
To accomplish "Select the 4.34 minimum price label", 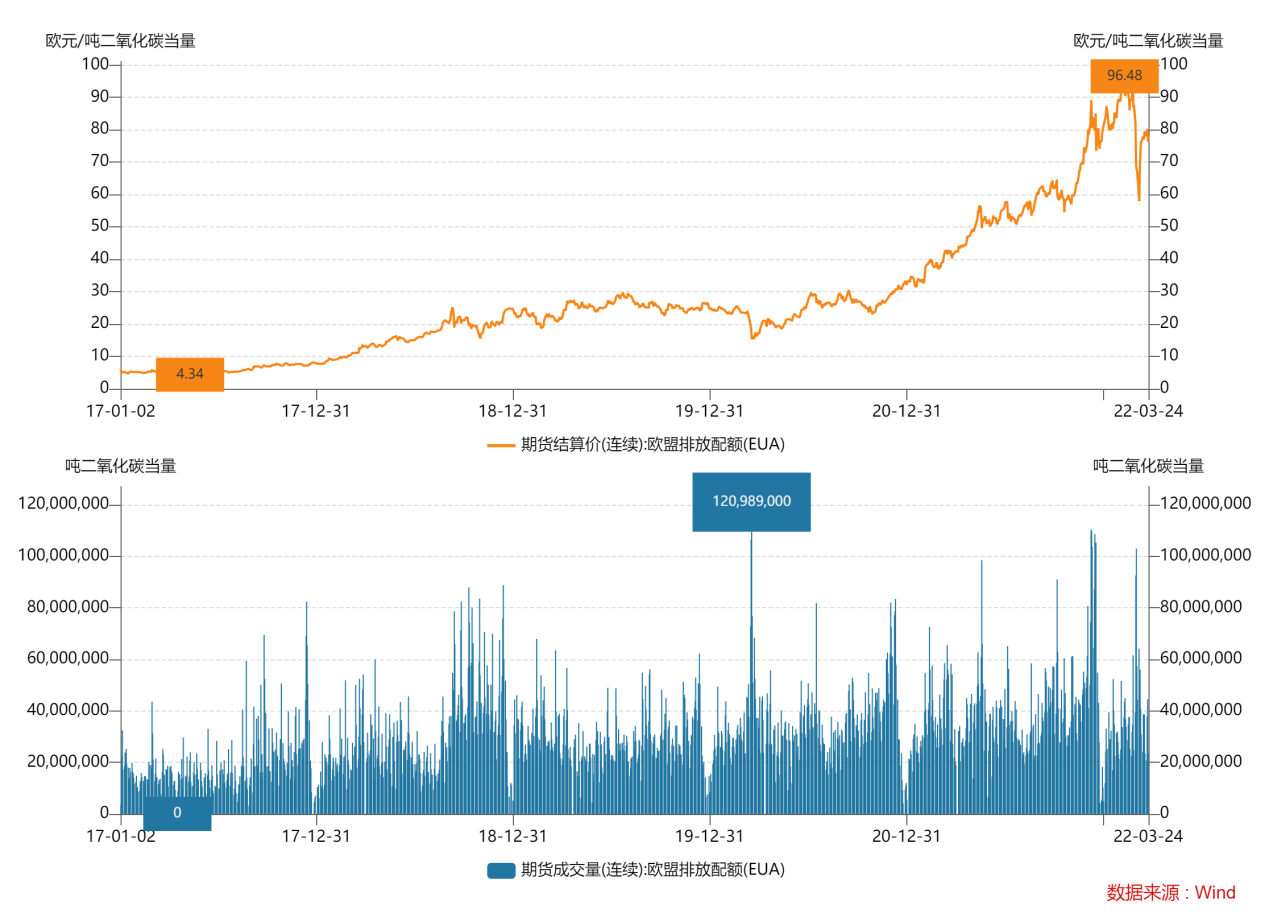I will click(190, 374).
